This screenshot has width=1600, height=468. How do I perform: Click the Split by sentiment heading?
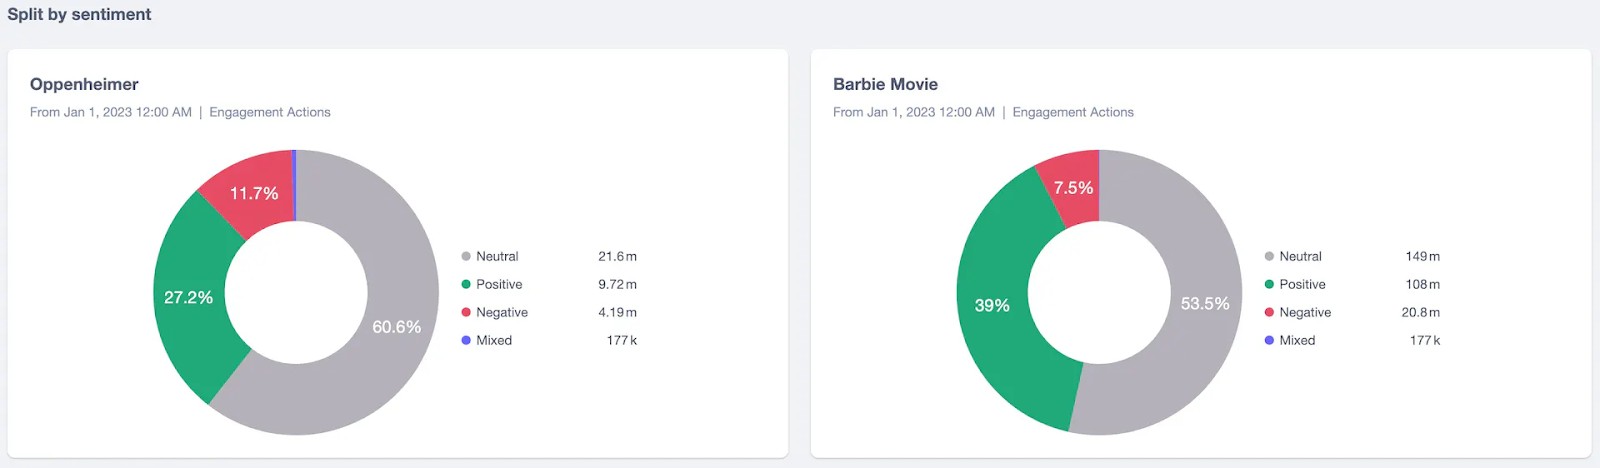(x=79, y=14)
